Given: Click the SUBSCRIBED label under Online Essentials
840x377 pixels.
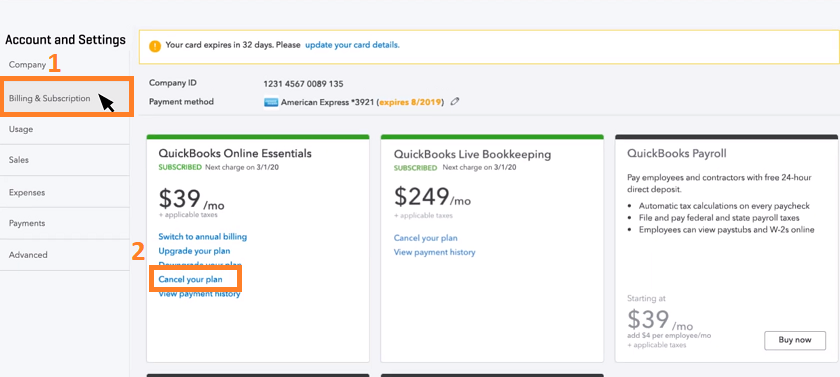Looking at the screenshot, I should 180,167.
